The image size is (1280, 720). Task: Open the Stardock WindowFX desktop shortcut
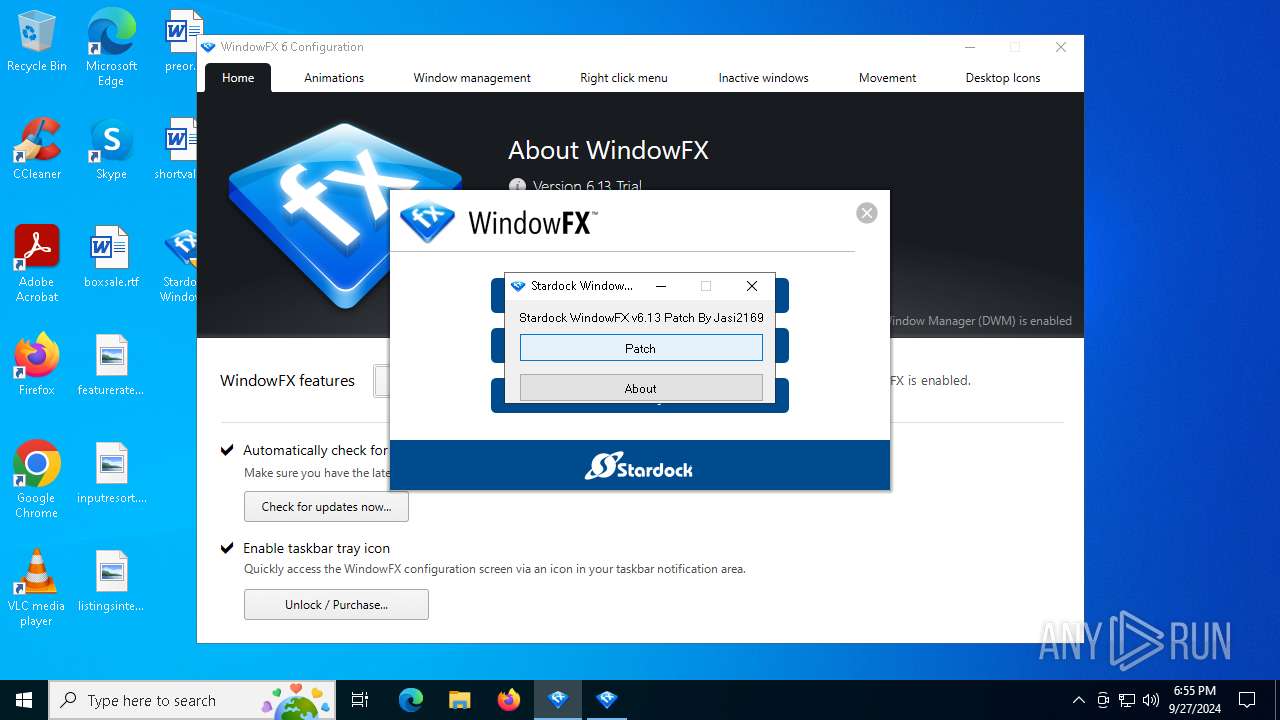[180, 264]
